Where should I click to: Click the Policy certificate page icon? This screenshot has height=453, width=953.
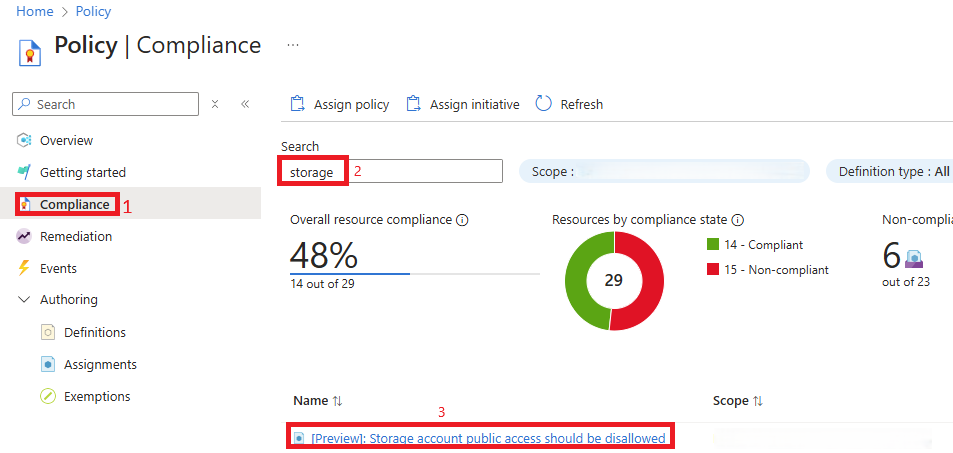(29, 51)
